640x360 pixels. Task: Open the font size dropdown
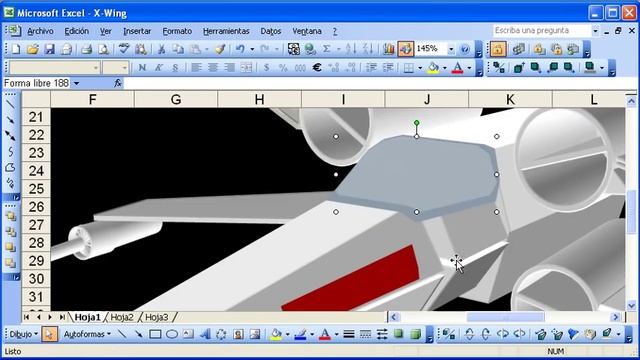125,67
